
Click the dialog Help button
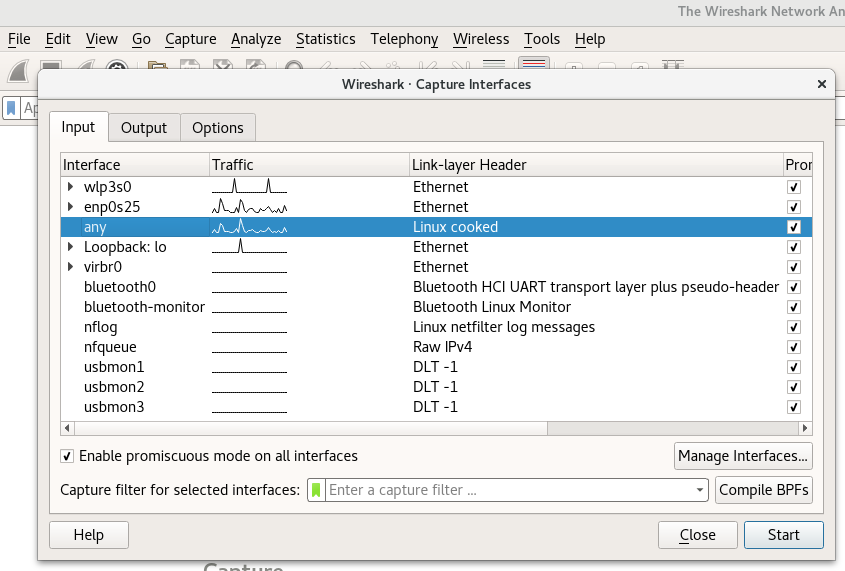[x=89, y=535]
